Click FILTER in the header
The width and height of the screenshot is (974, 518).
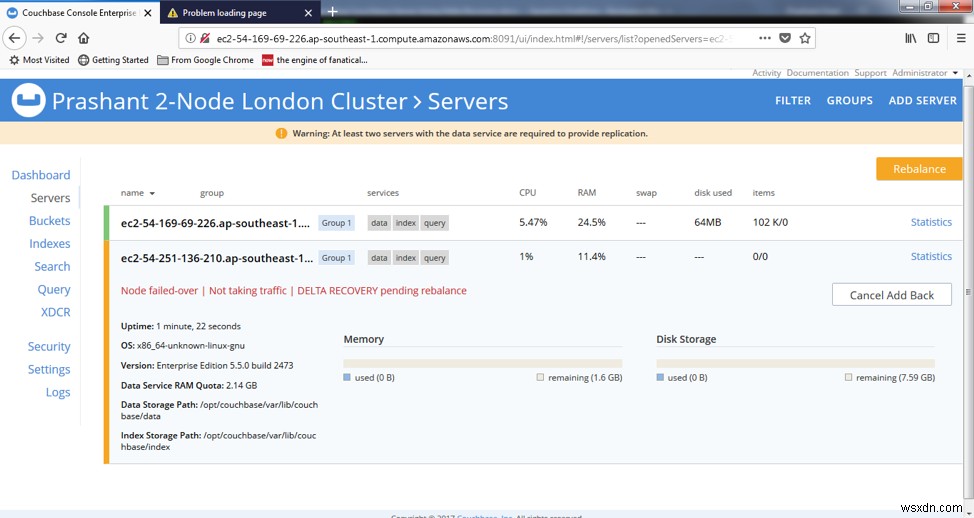click(793, 101)
